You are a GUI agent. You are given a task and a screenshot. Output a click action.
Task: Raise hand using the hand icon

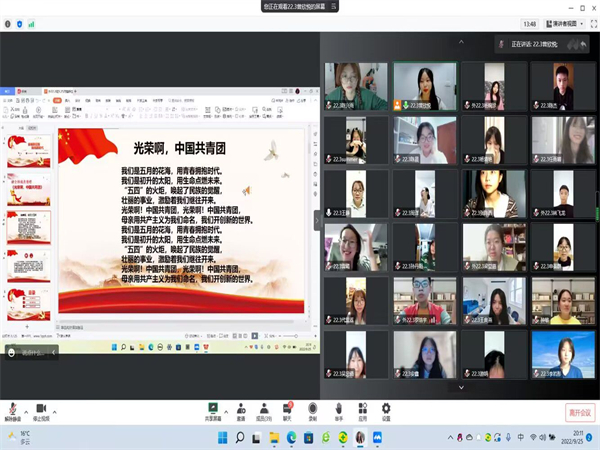(337, 408)
